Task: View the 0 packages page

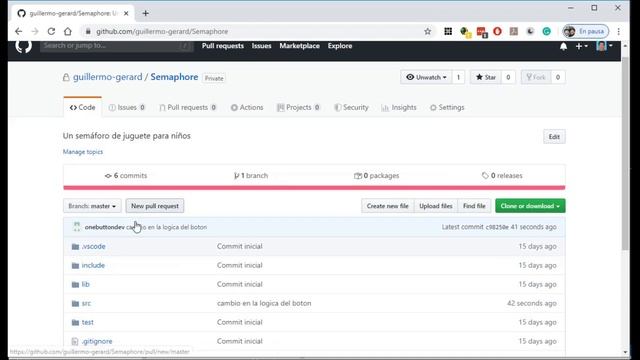Action: coord(377,176)
